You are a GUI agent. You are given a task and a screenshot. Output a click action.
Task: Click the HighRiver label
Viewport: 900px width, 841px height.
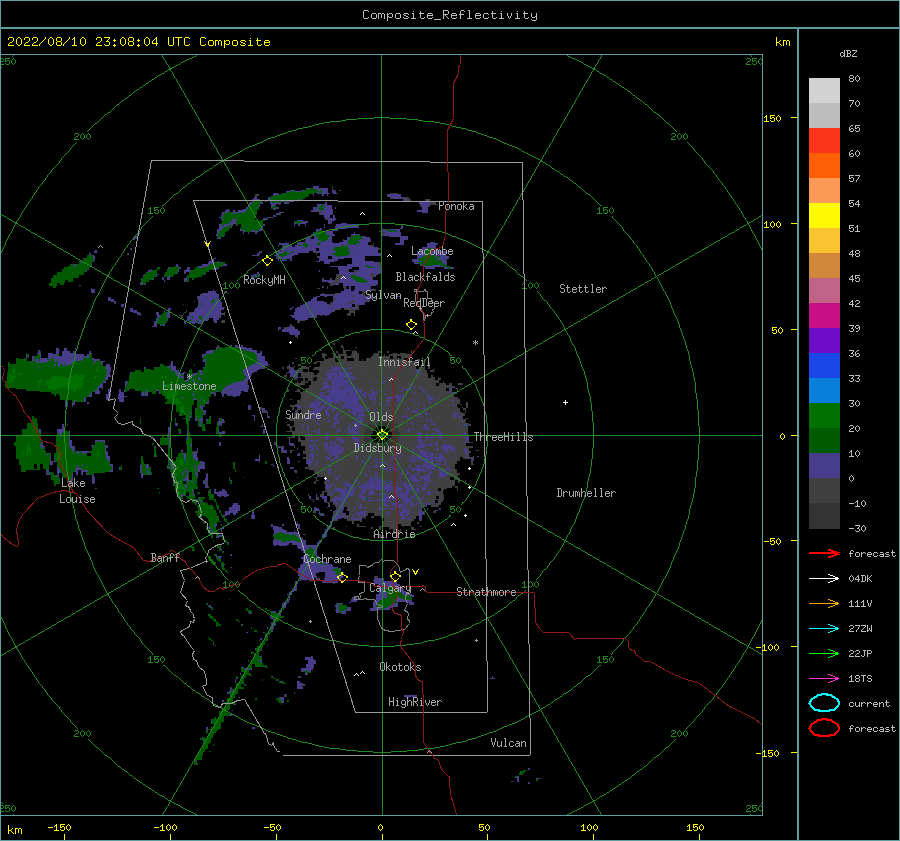[x=415, y=702]
